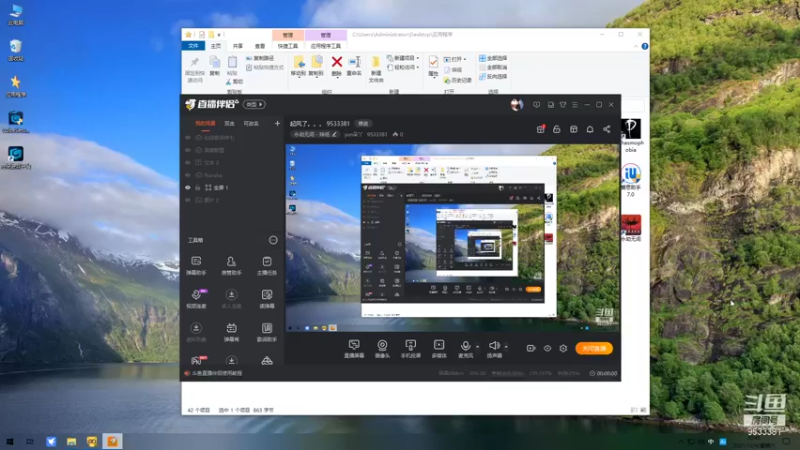800x450 pixels.
Task: Click 新建文件夹 new folder in Explorer
Action: point(376,69)
